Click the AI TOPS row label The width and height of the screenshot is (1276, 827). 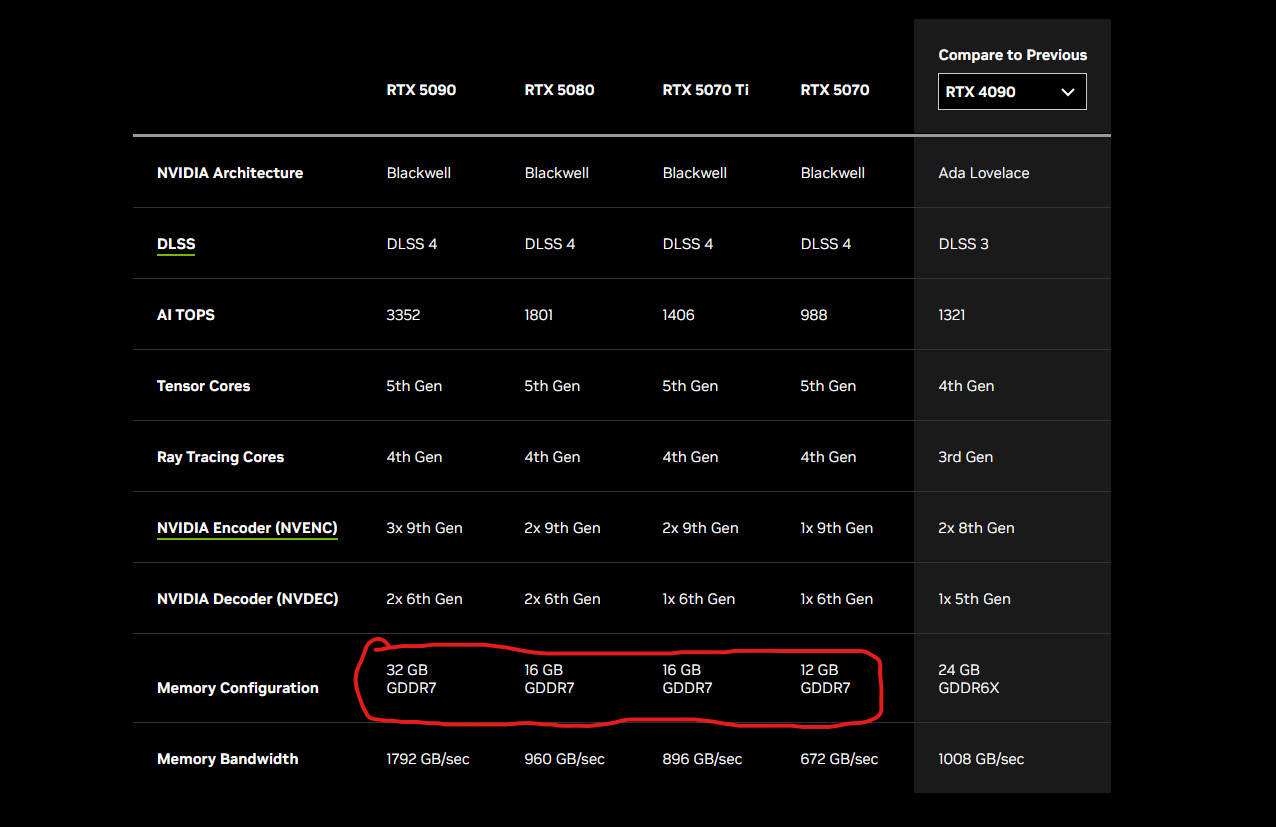point(186,315)
